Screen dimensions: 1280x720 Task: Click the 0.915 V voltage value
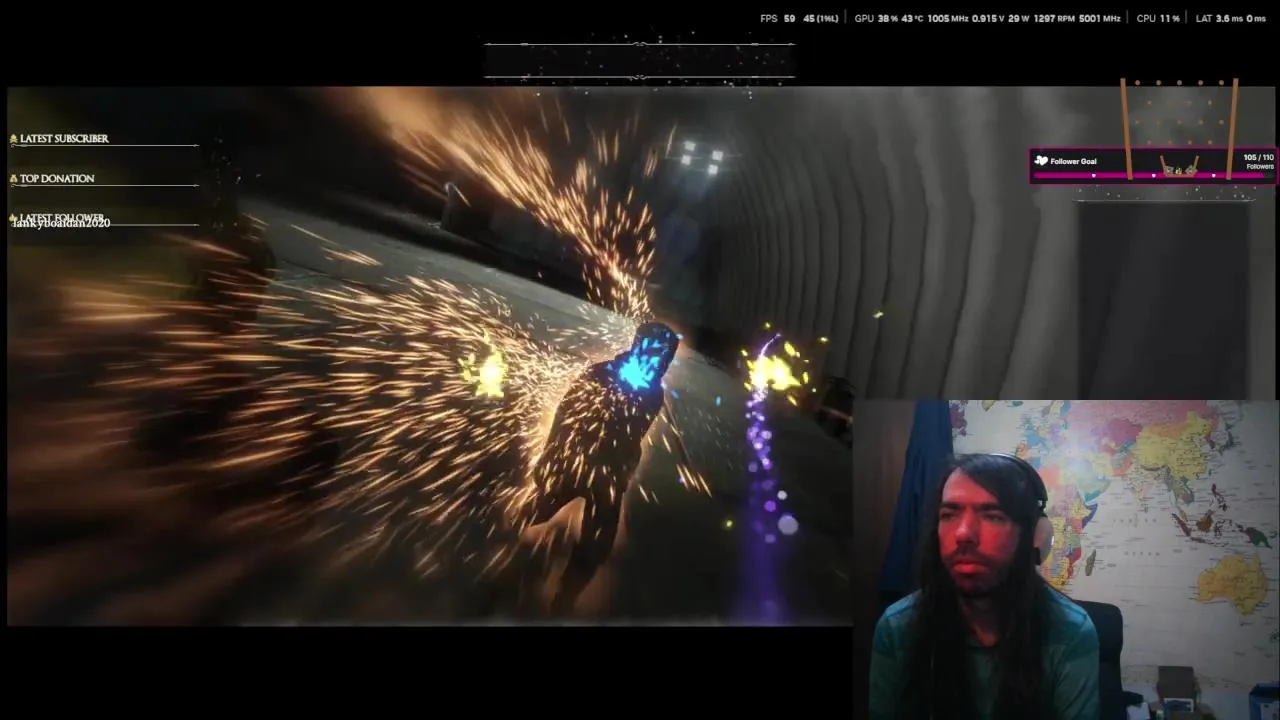click(x=987, y=19)
